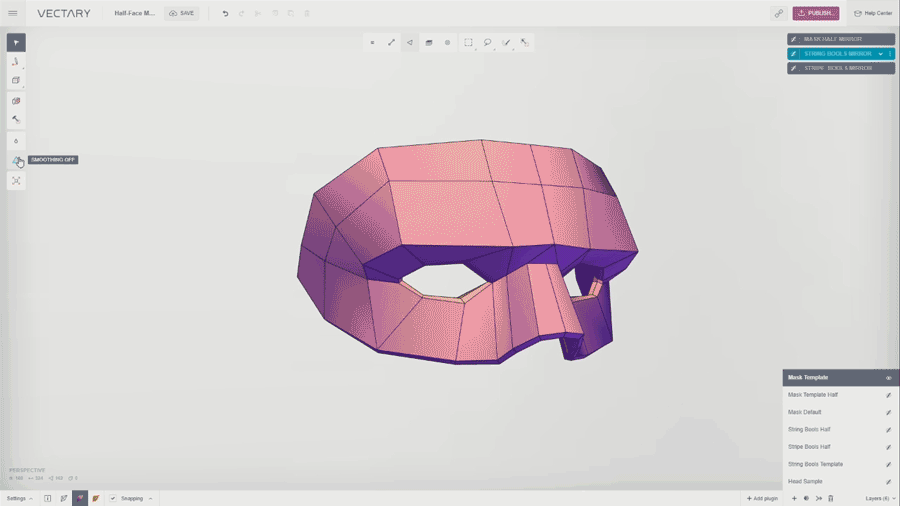Expand the Layers (6) dropdown
The height and width of the screenshot is (506, 900).
[x=880, y=498]
